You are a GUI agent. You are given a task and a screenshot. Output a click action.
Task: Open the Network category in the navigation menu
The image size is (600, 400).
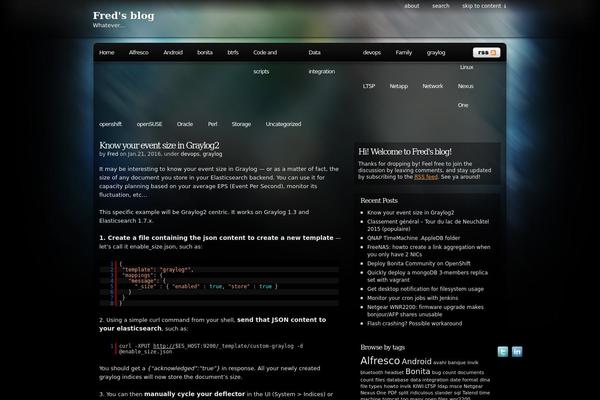click(x=432, y=86)
